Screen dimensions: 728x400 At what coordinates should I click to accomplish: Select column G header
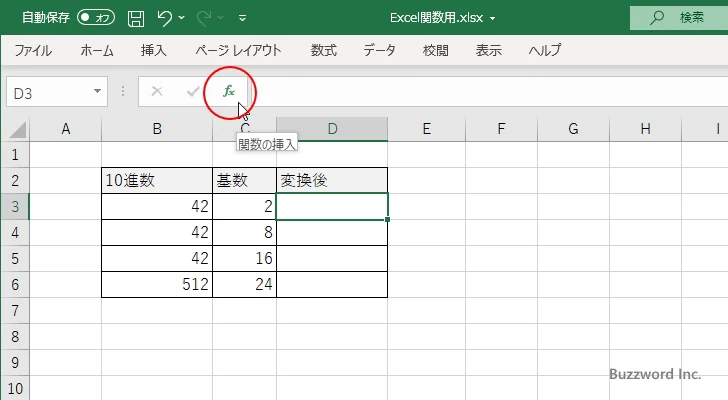point(573,129)
